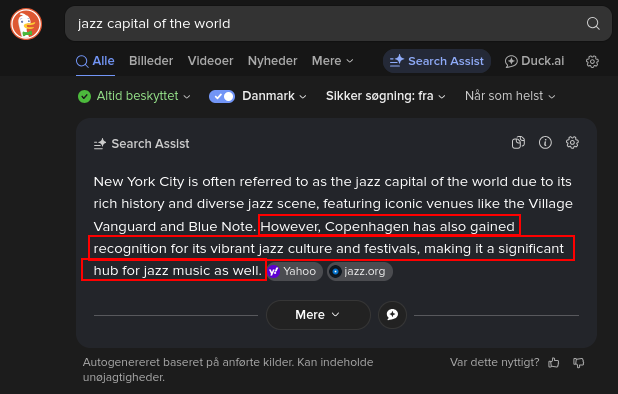
Task: Open Search Assist panel settings gear
Action: (572, 143)
